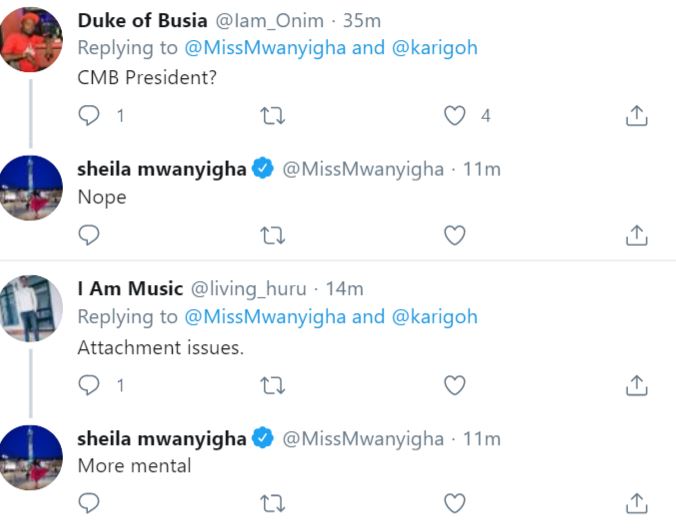Image resolution: width=676 pixels, height=529 pixels.
Task: Reply to Duke of Busia's CMB President tweet
Action: coord(89,116)
